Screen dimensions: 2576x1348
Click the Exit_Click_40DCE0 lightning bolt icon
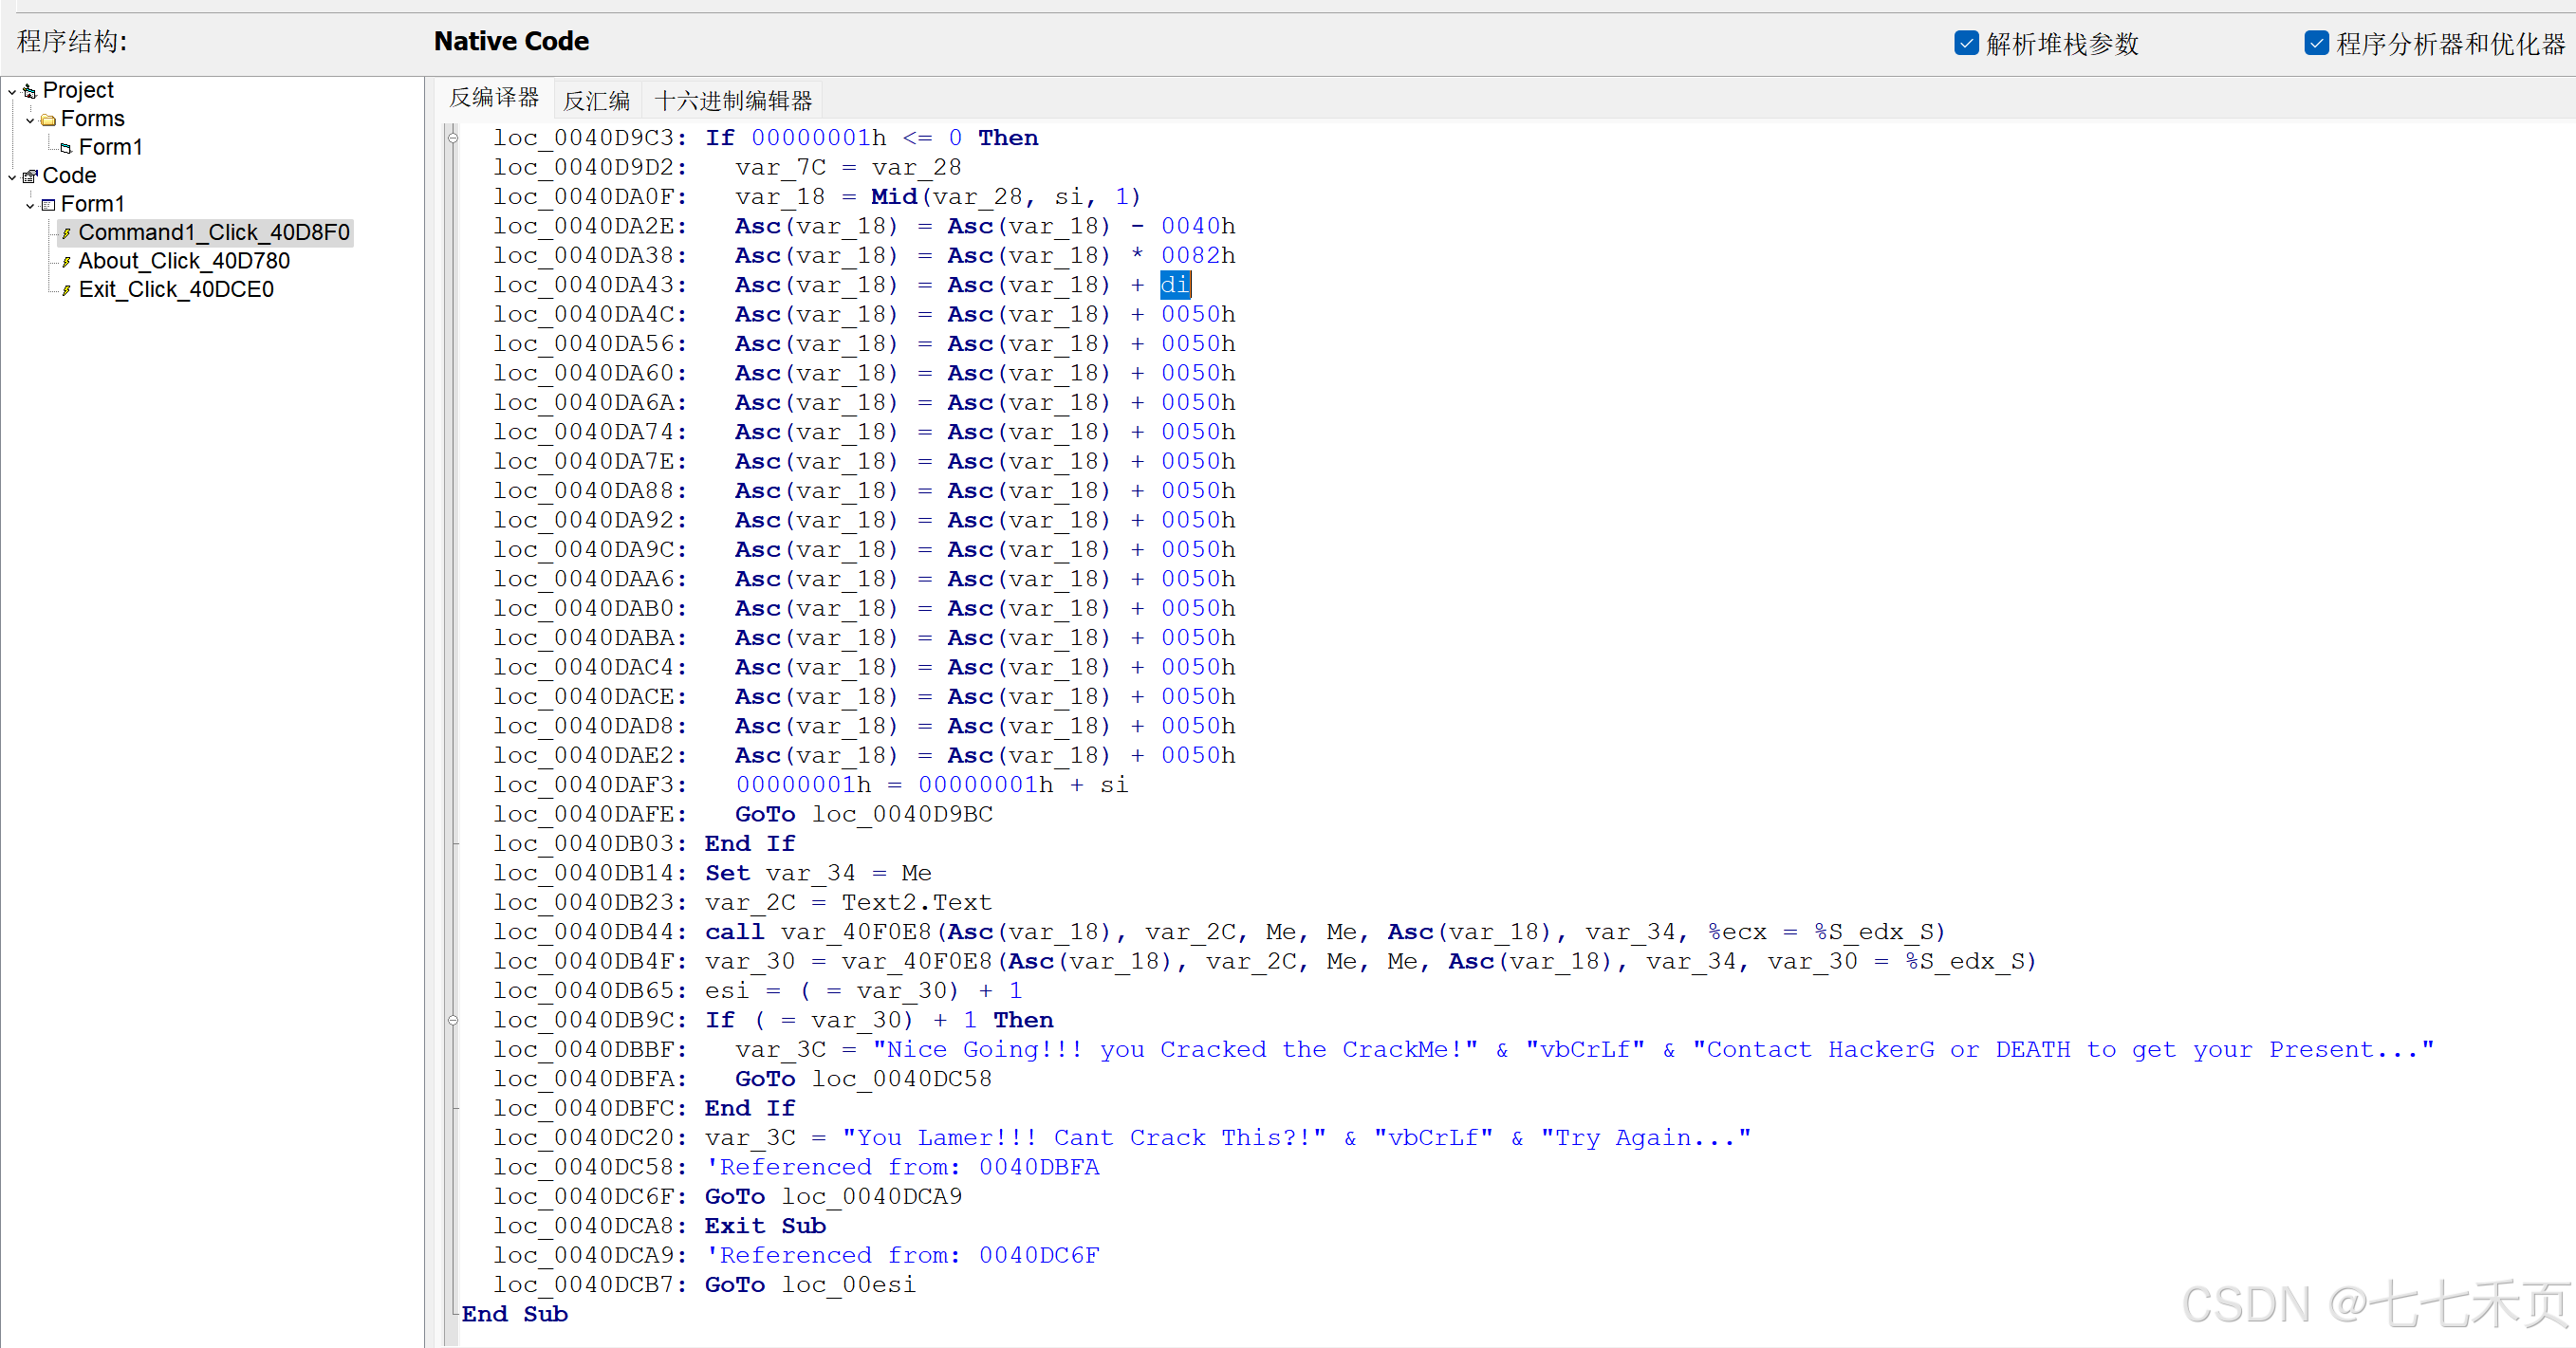tap(66, 290)
